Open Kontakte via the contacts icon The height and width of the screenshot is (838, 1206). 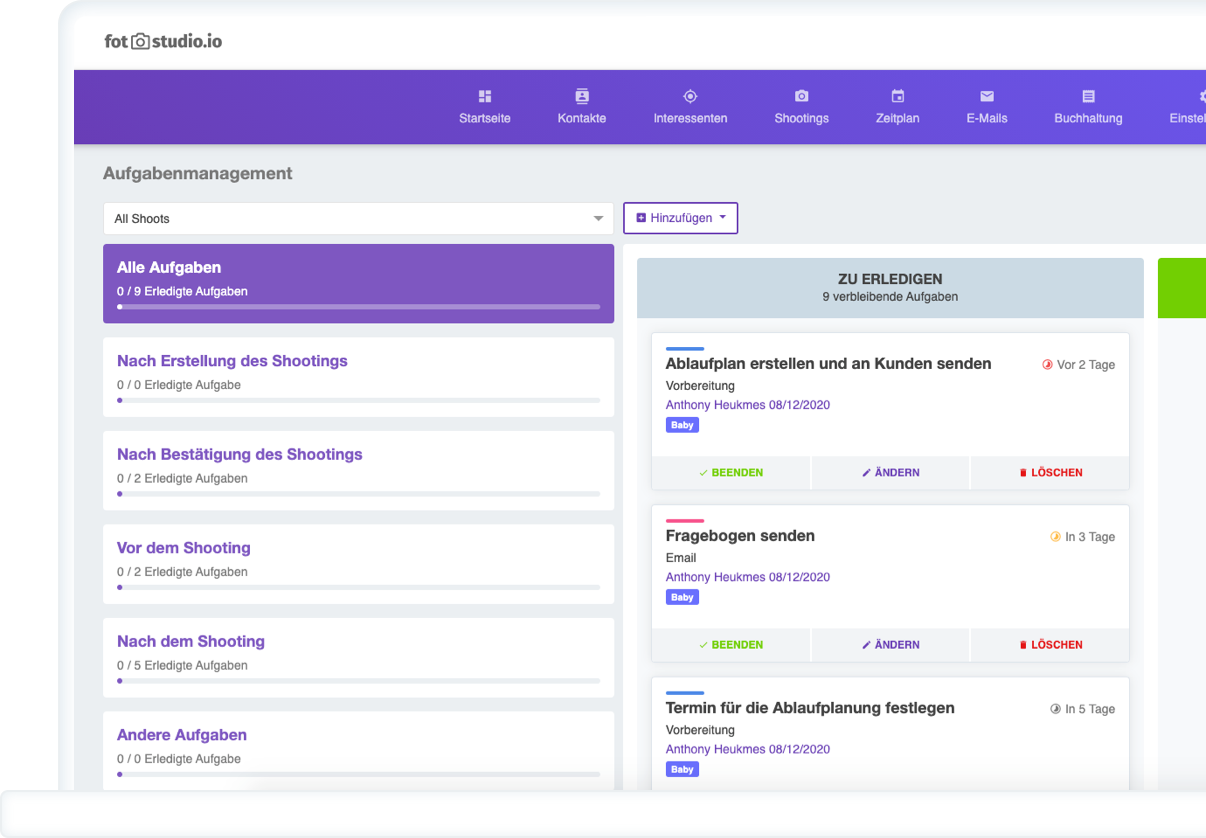coord(582,96)
